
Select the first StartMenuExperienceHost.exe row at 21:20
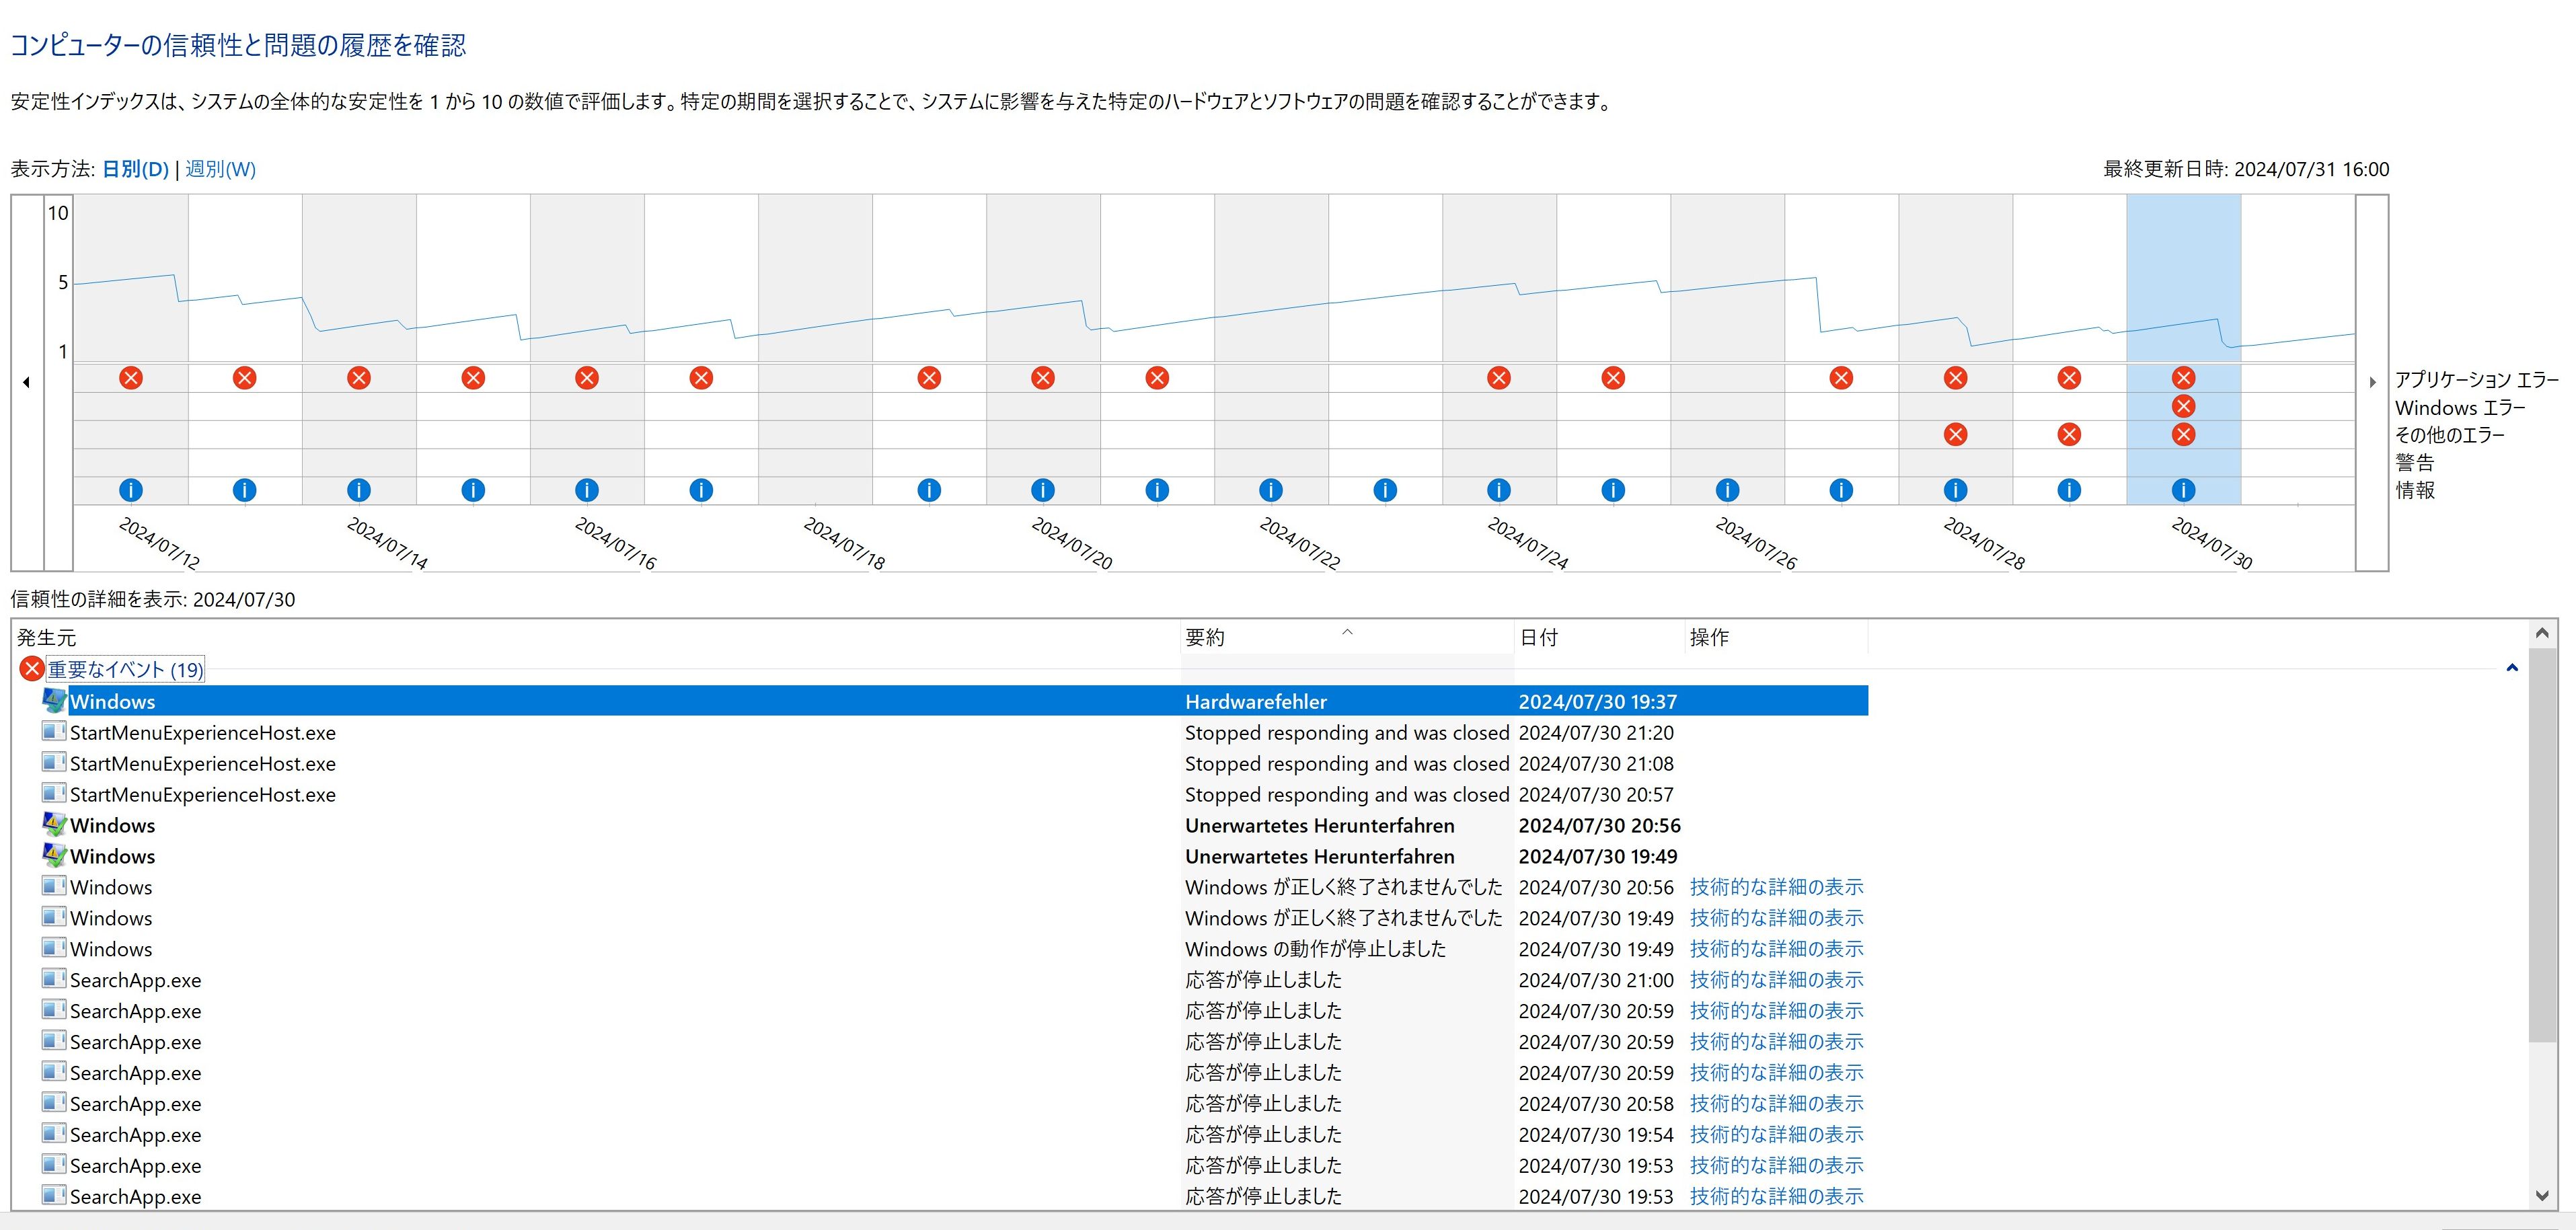click(x=203, y=733)
